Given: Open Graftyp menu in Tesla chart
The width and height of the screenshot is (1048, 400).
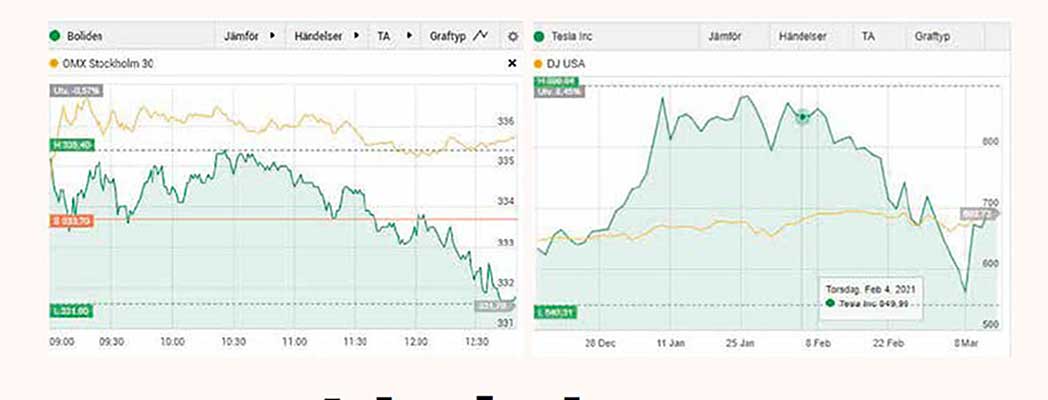Looking at the screenshot, I should 931,36.
